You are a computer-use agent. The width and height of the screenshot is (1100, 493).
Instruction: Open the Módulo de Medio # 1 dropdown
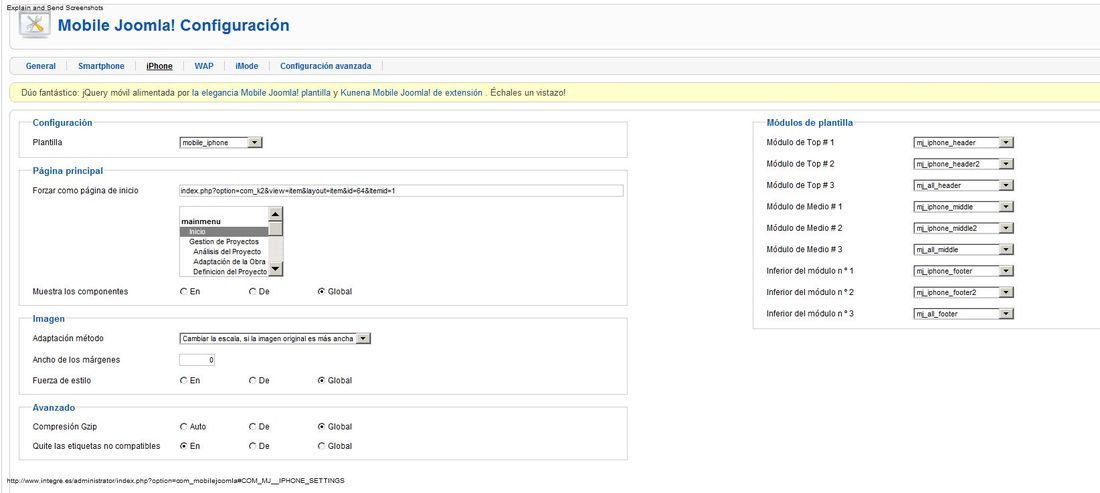964,207
